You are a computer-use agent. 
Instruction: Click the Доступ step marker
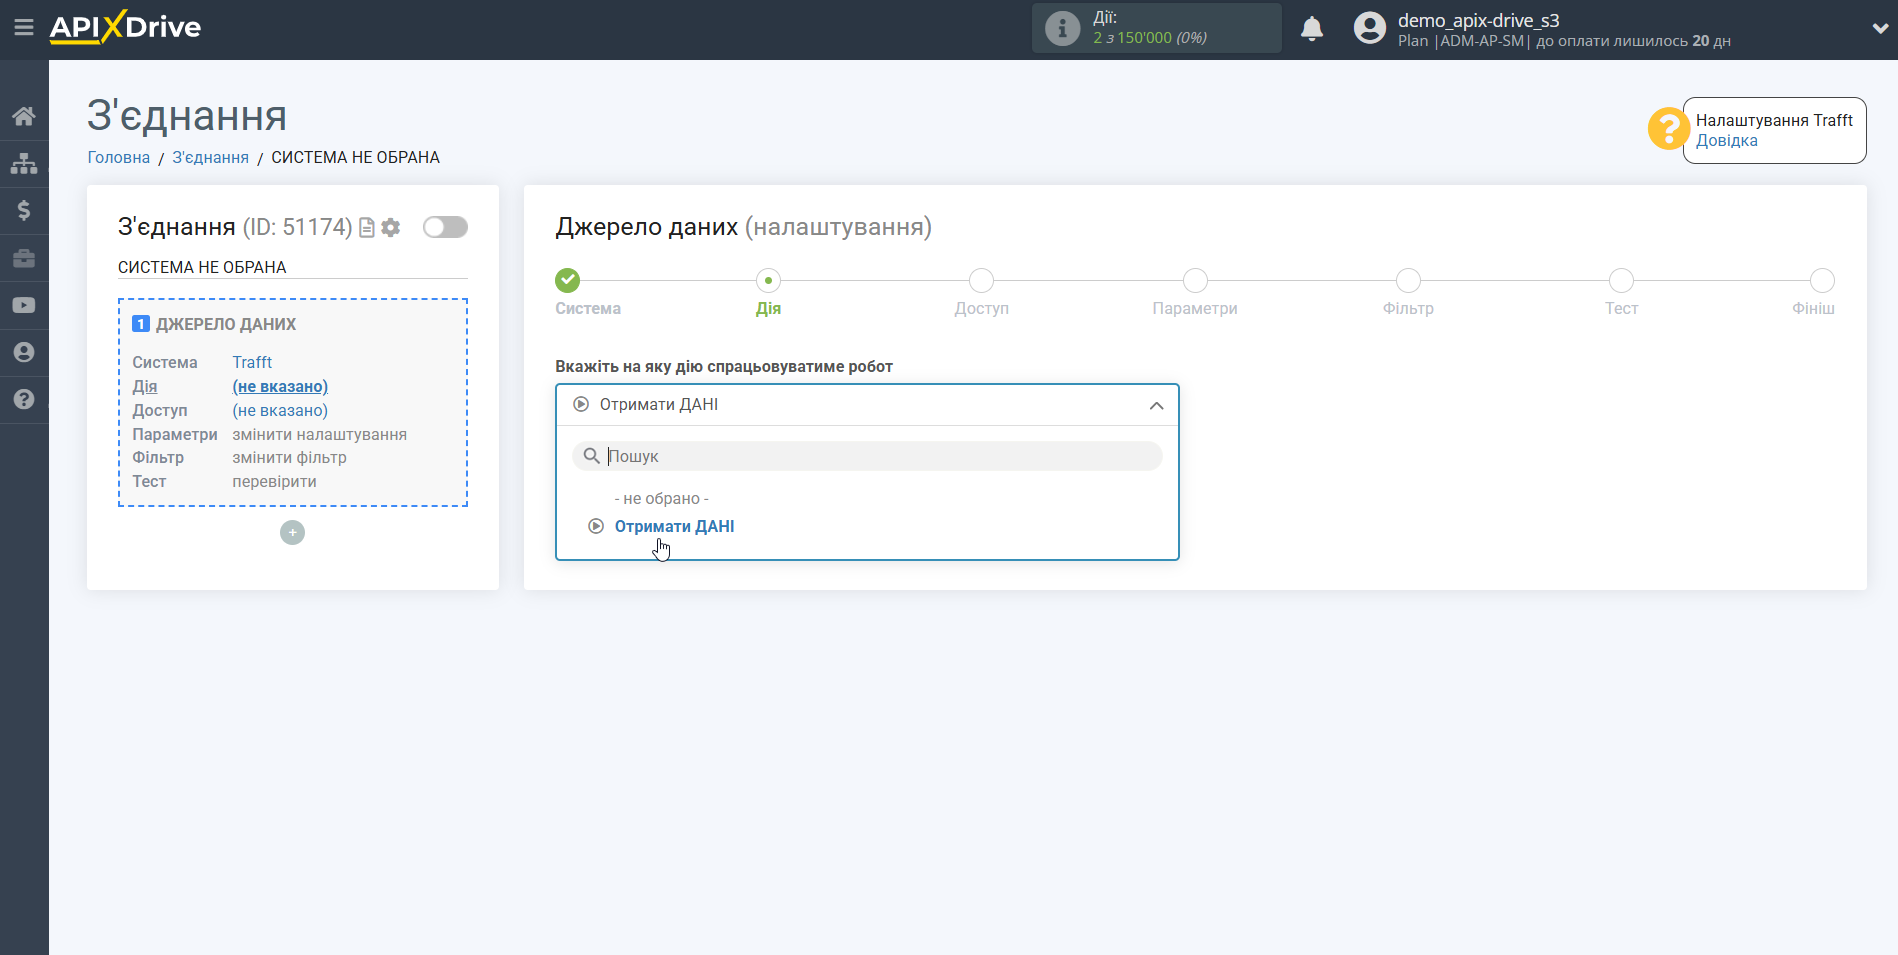982,281
